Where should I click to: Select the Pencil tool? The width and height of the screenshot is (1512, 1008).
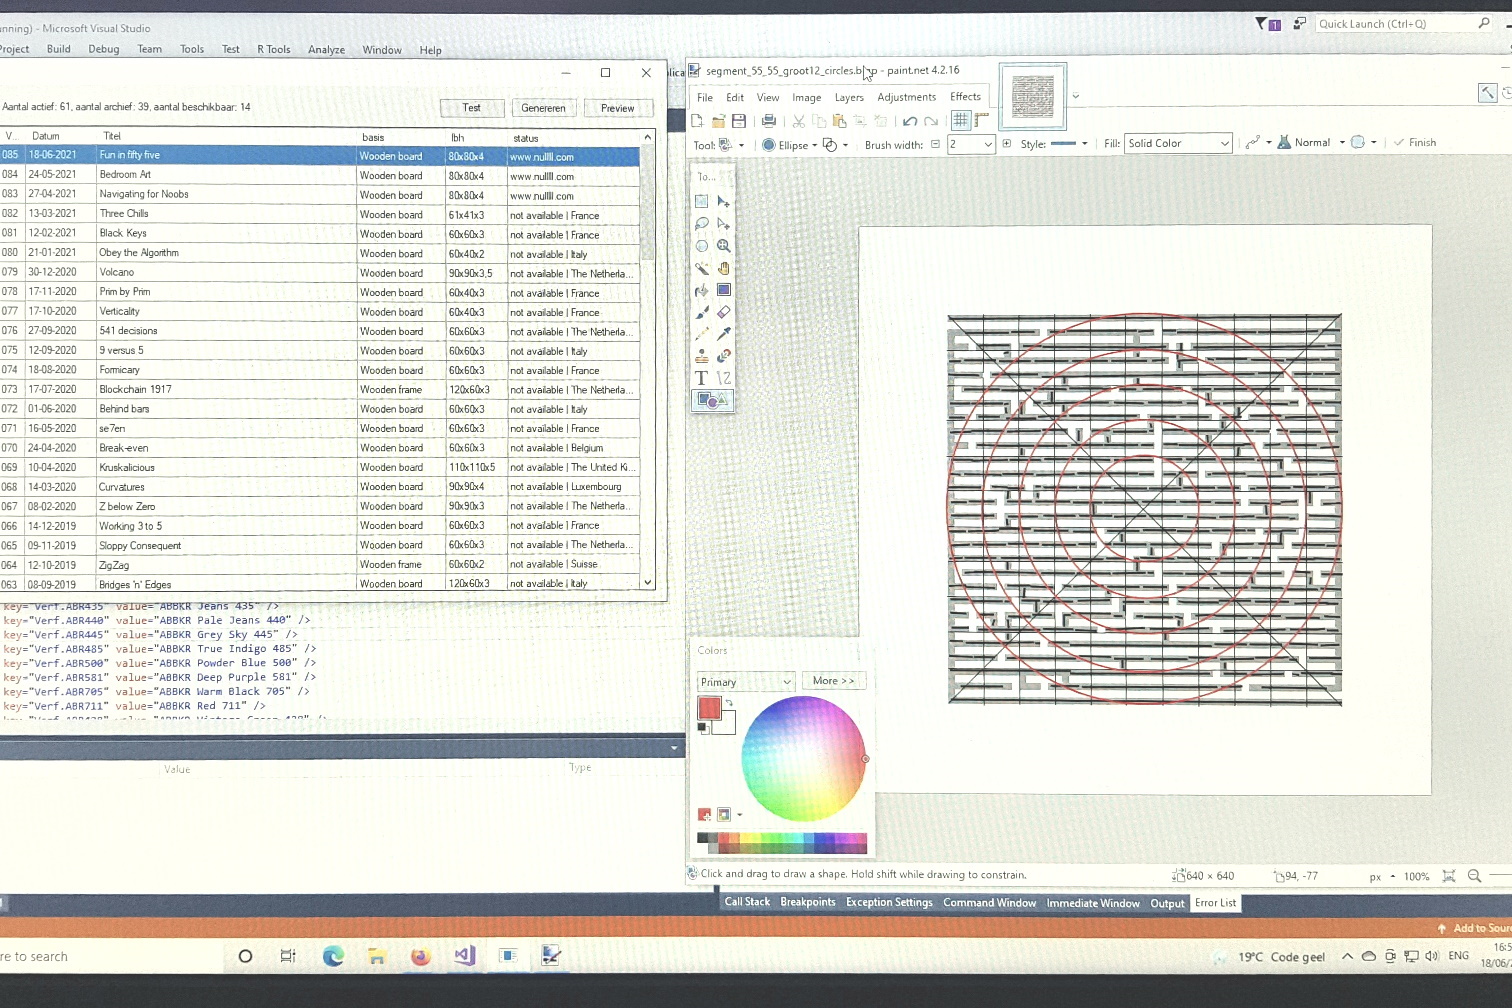[702, 334]
